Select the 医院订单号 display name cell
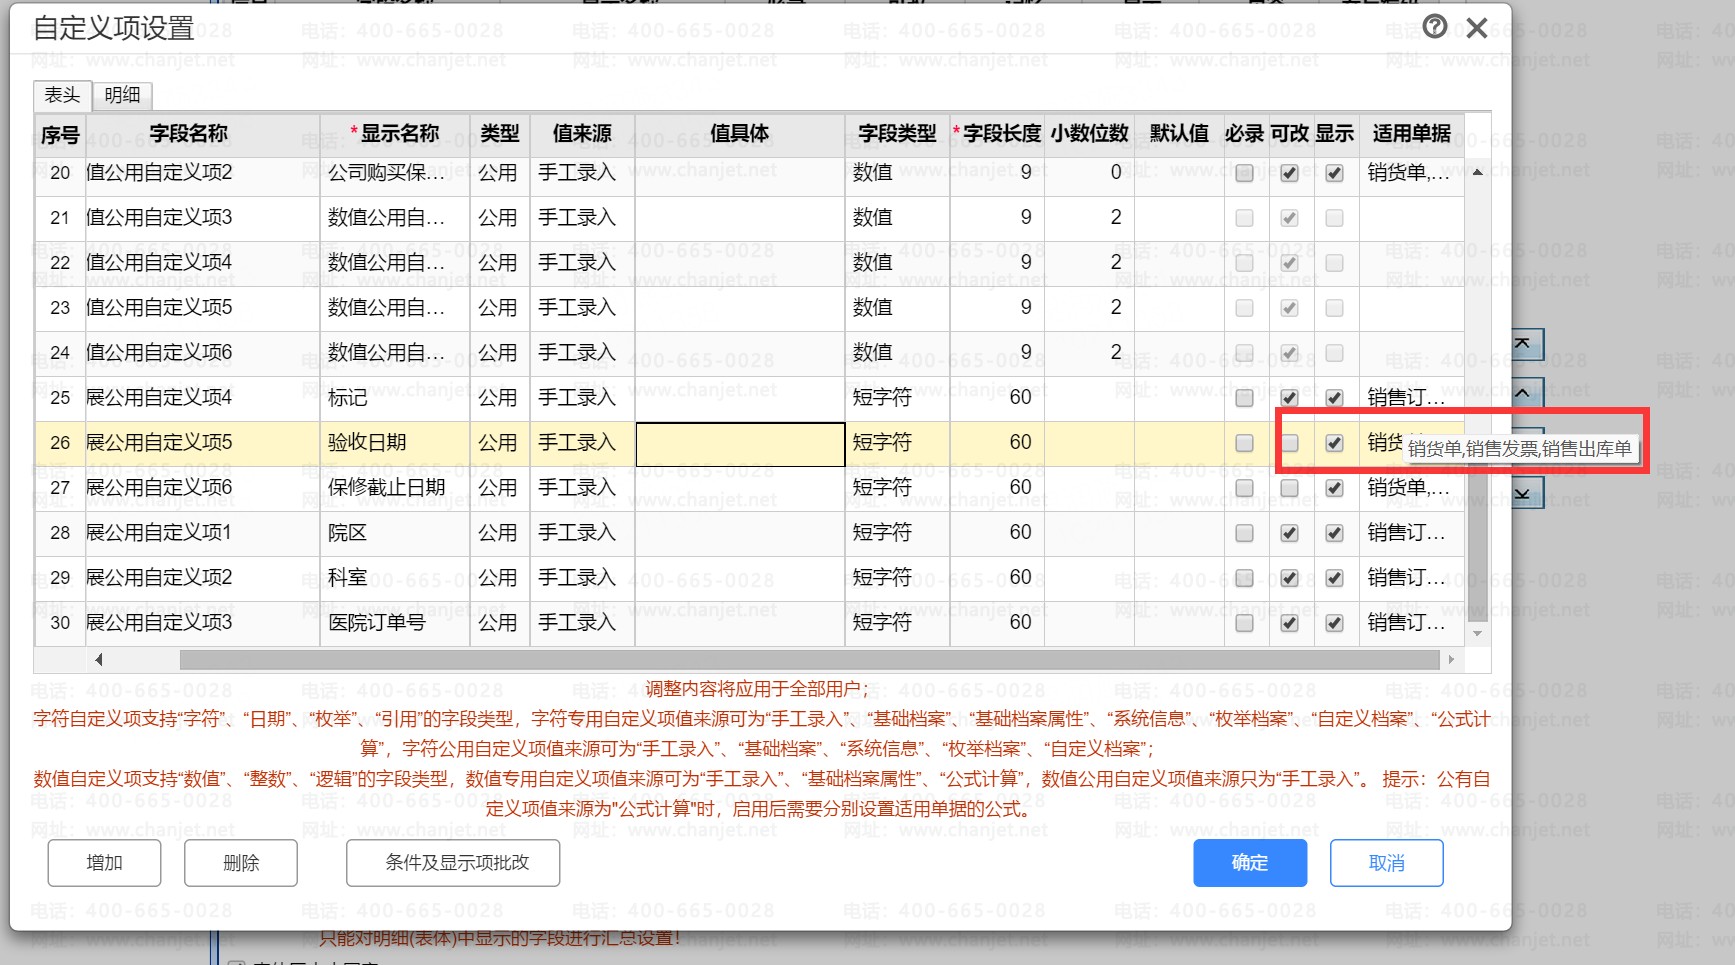Viewport: 1735px width, 965px height. pos(395,623)
